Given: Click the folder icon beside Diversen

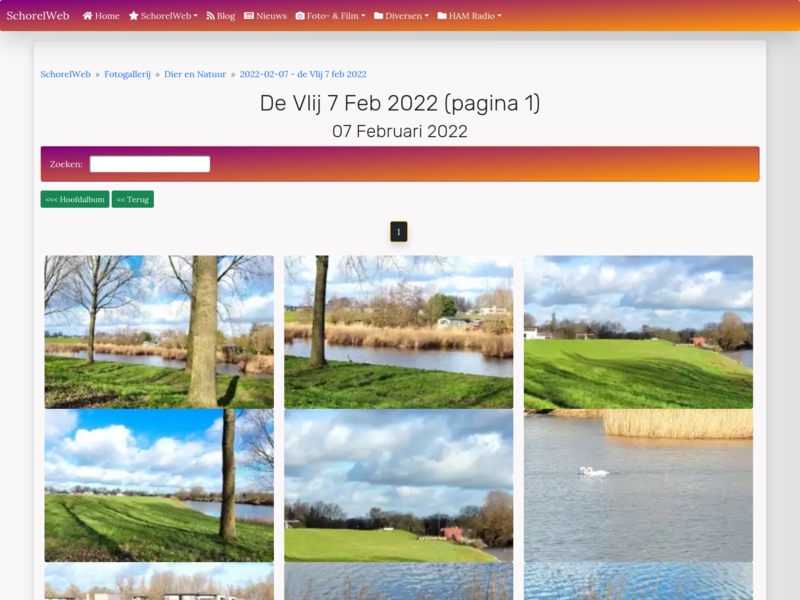Looking at the screenshot, I should pyautogui.click(x=379, y=16).
